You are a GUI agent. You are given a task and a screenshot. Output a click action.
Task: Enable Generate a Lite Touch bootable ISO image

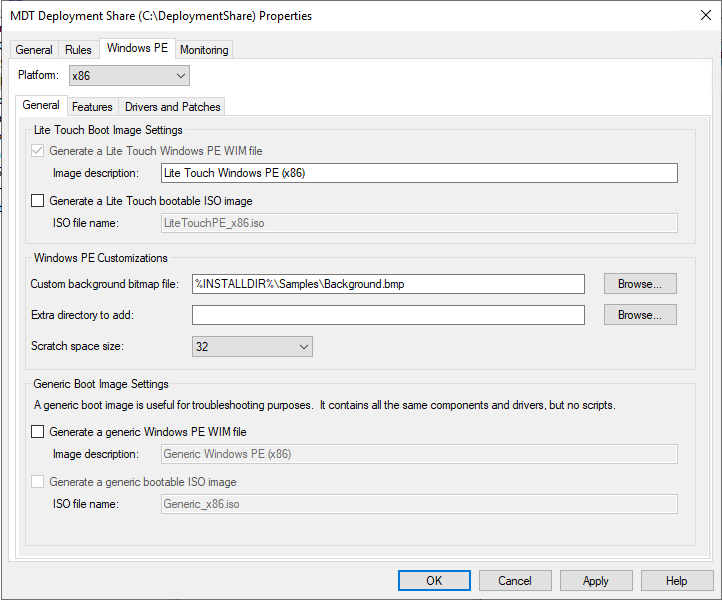(38, 201)
